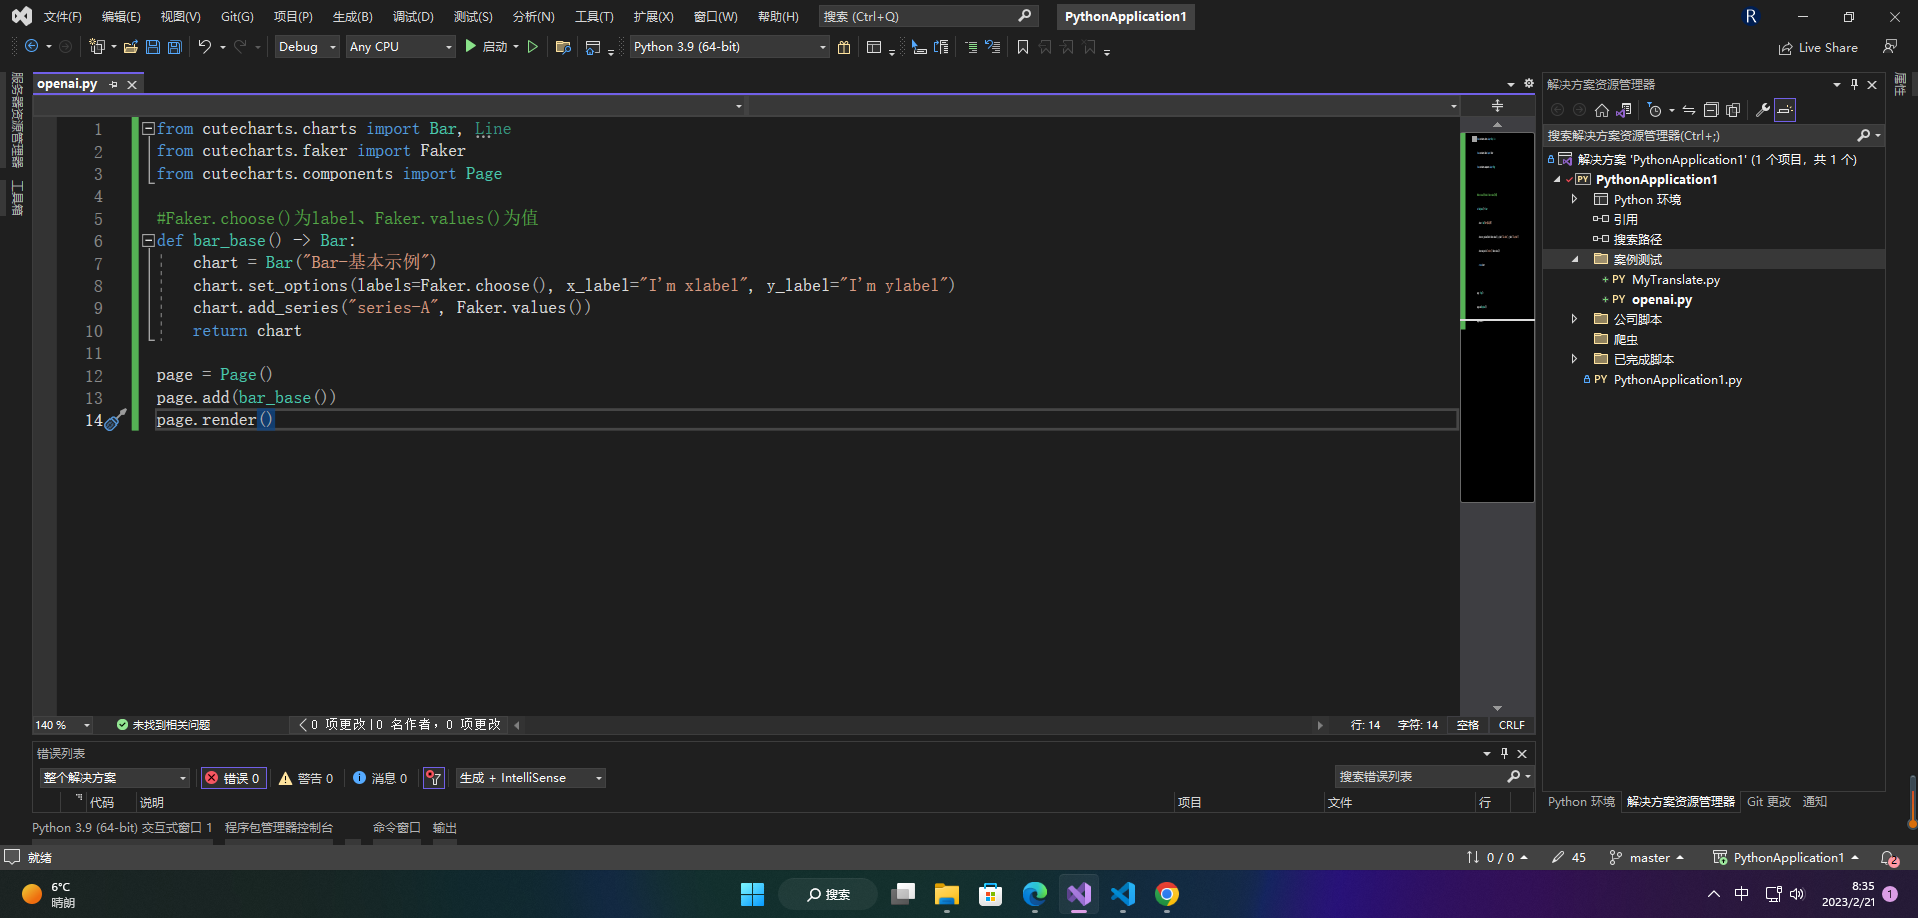Screen dimensions: 1918x918
Task: Open the 生成 + IntelliSense dropdown
Action: pyautogui.click(x=531, y=778)
